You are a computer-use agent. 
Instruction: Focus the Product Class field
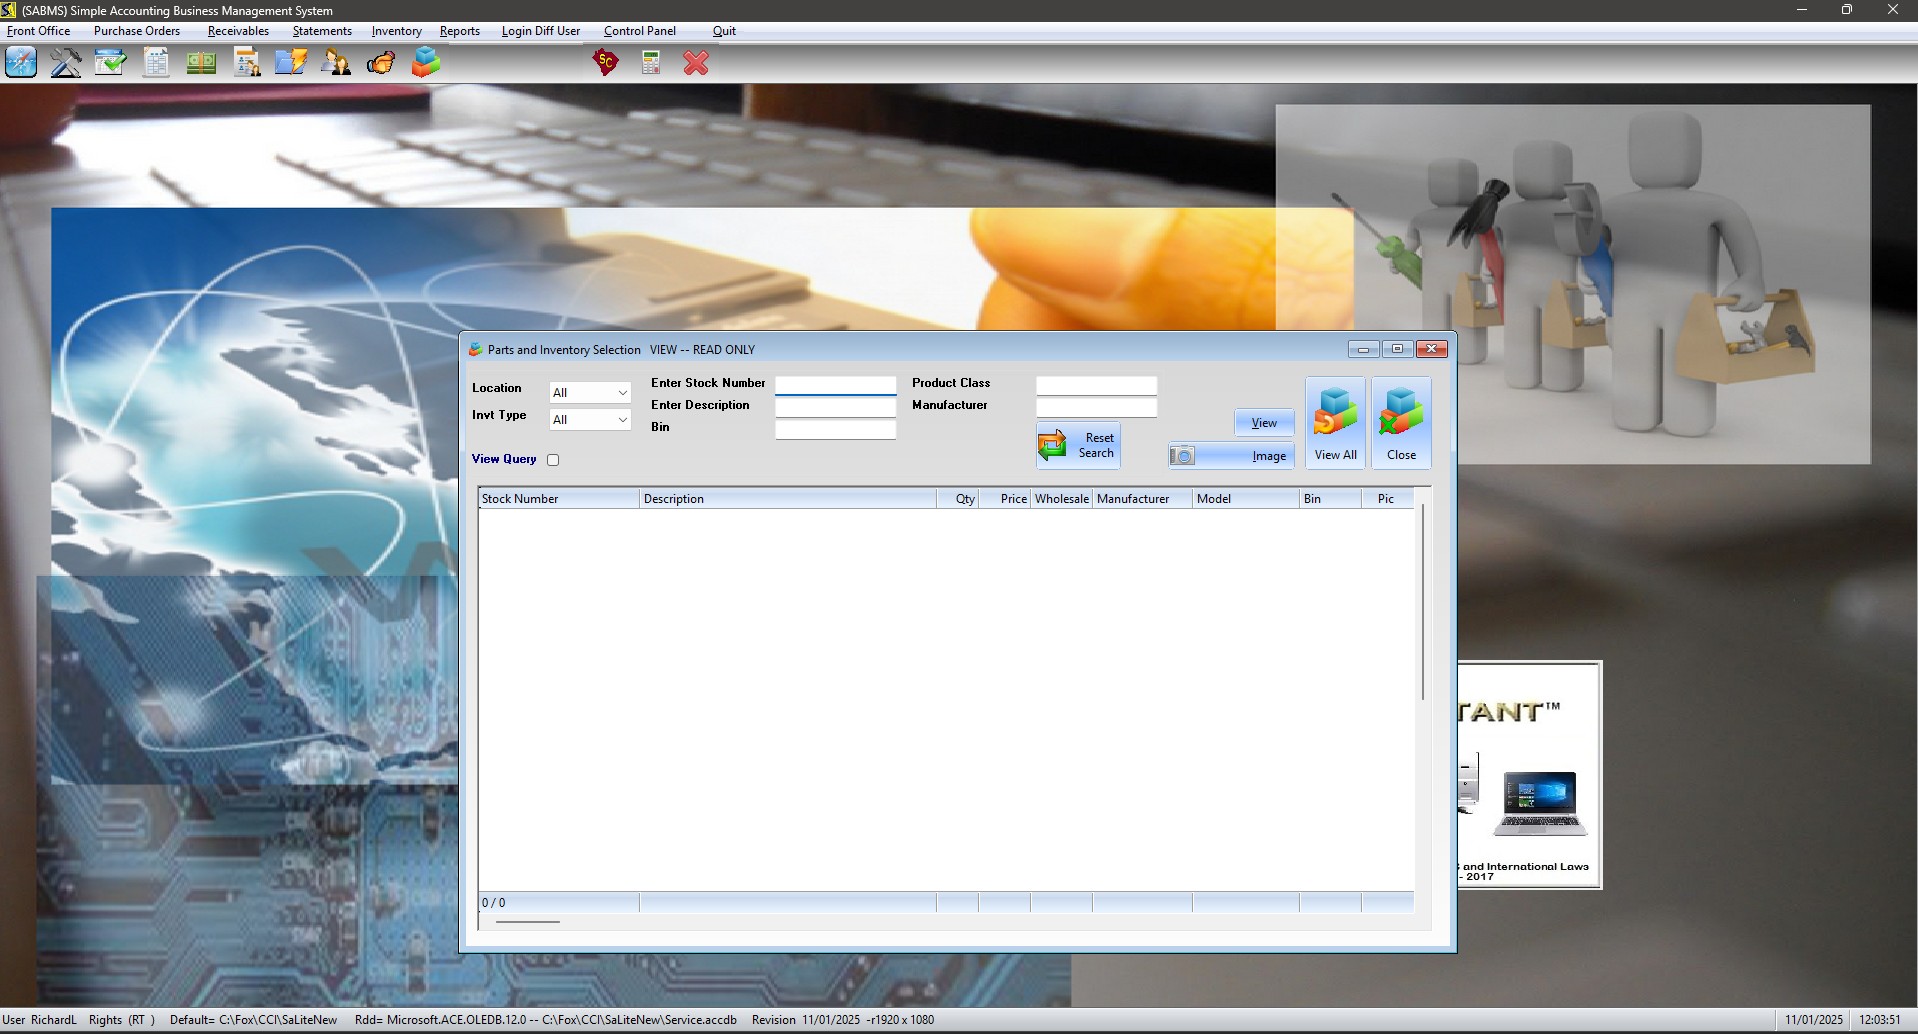1097,385
